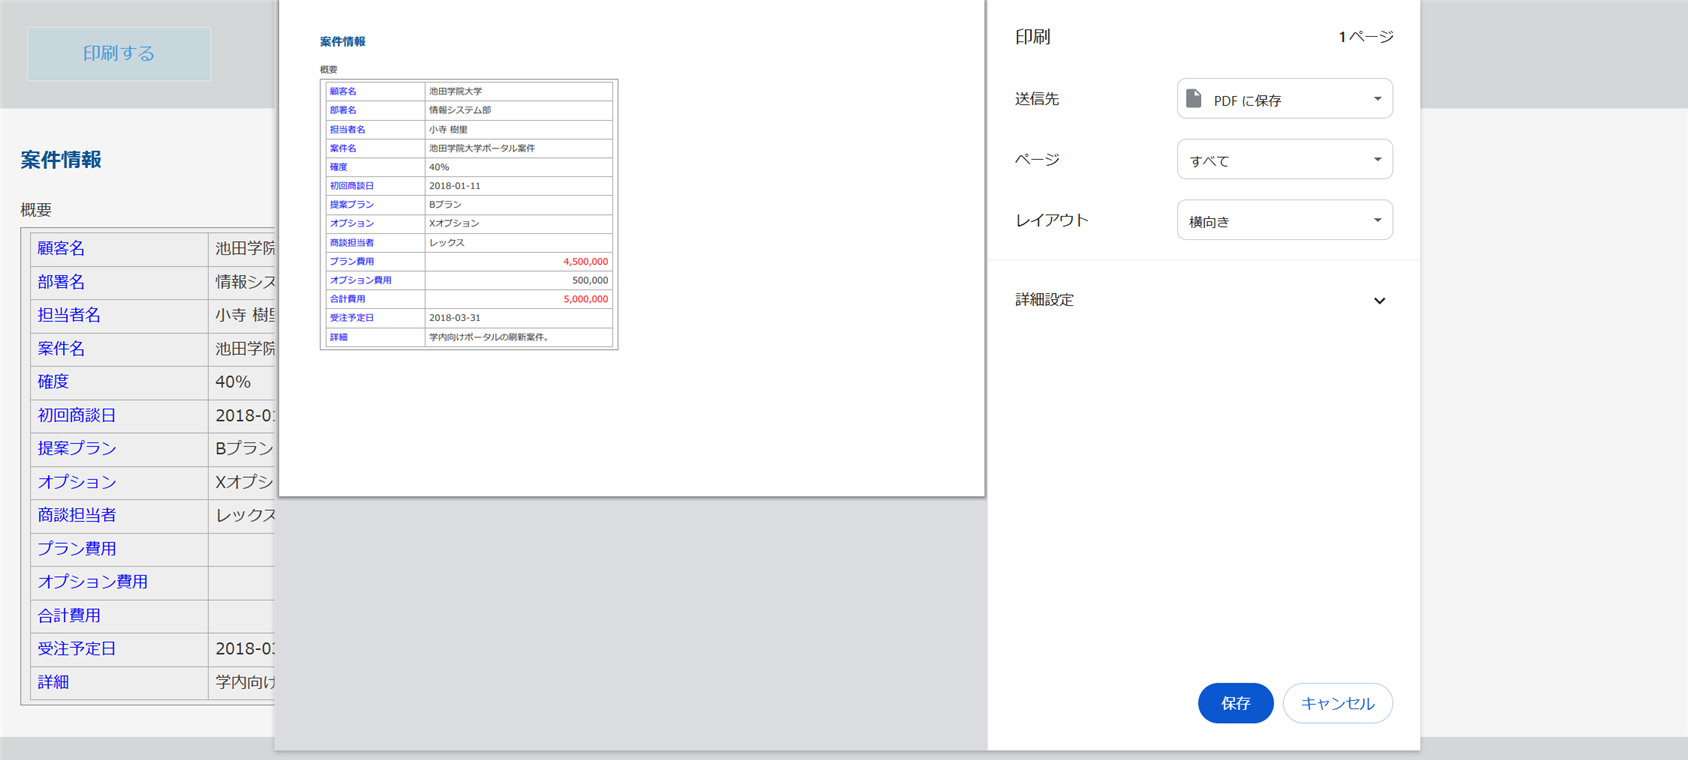
Task: Click the 印刷 dialog title
Action: pos(1033,37)
